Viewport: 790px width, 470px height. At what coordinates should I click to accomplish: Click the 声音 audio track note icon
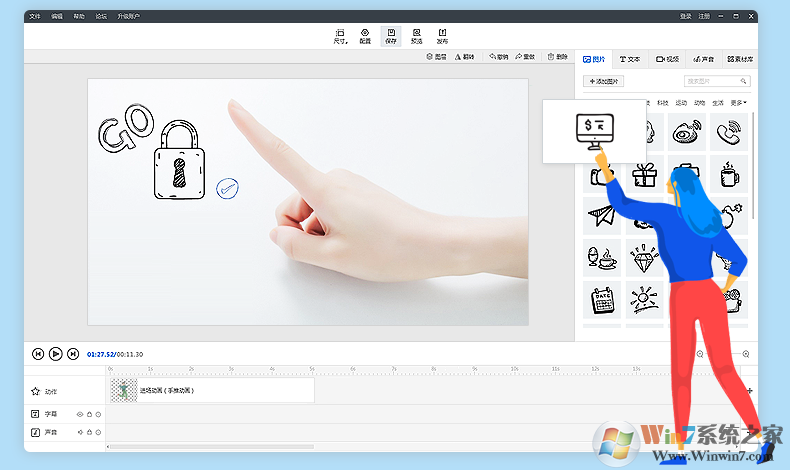(x=35, y=432)
